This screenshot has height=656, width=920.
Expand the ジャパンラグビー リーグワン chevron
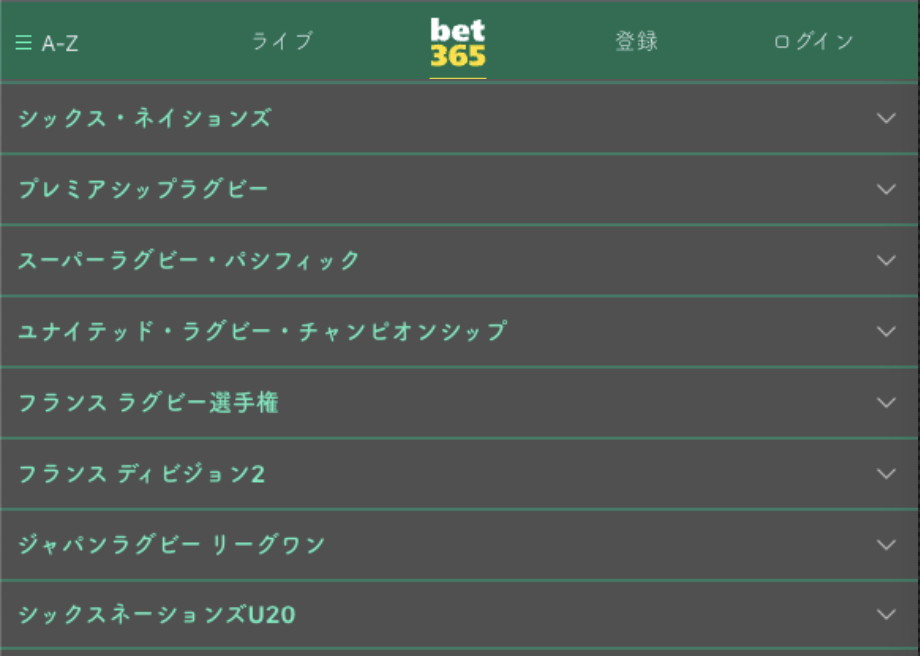click(886, 545)
